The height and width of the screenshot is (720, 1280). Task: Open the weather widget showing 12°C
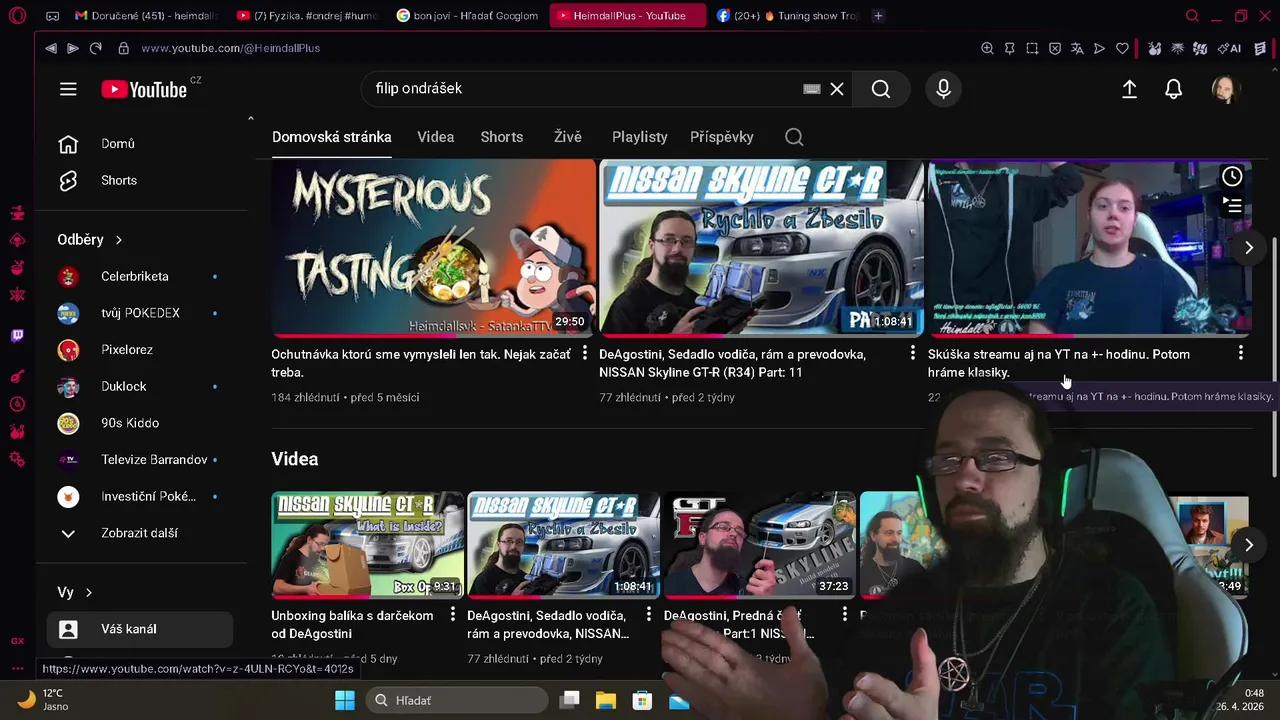click(42, 700)
